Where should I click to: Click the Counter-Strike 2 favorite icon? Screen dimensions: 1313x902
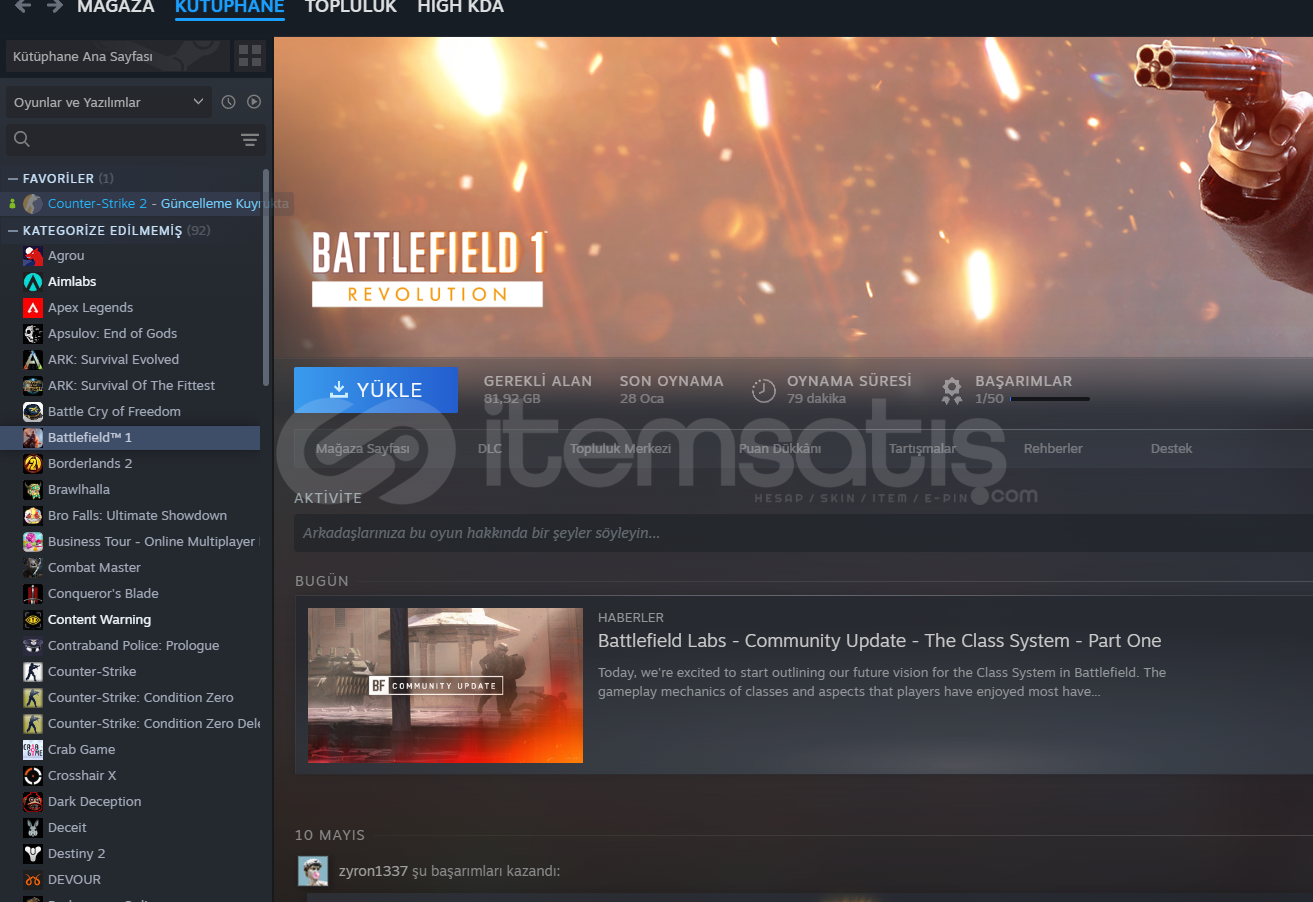tap(33, 204)
